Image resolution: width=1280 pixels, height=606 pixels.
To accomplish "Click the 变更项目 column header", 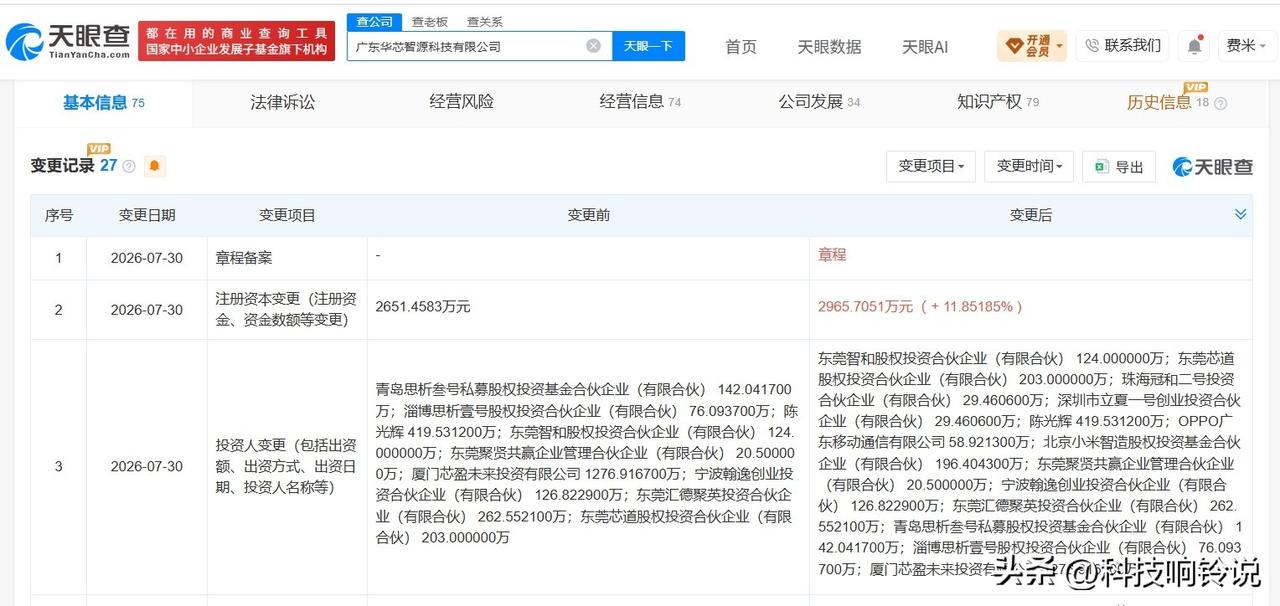I will (287, 215).
